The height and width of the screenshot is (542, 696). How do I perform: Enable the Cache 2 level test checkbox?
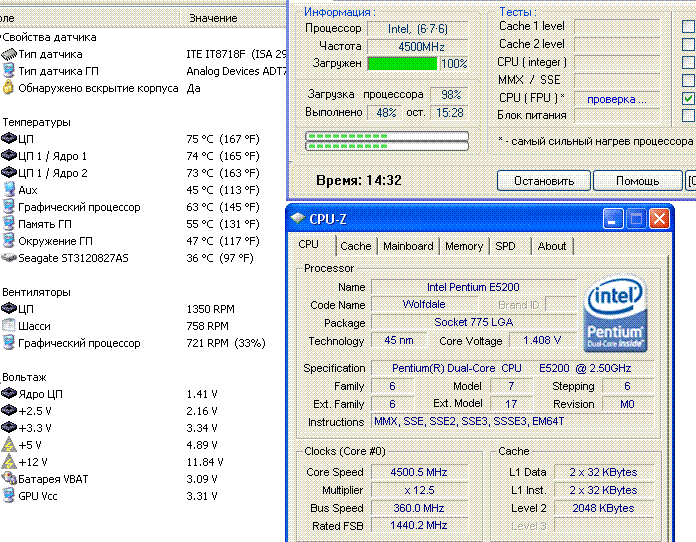pyautogui.click(x=688, y=44)
